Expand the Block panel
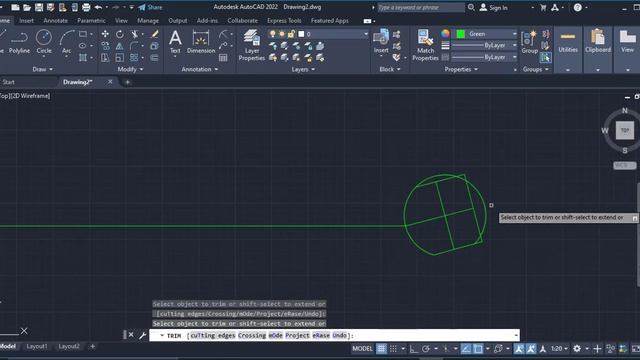This screenshot has width=640, height=360. [x=390, y=69]
